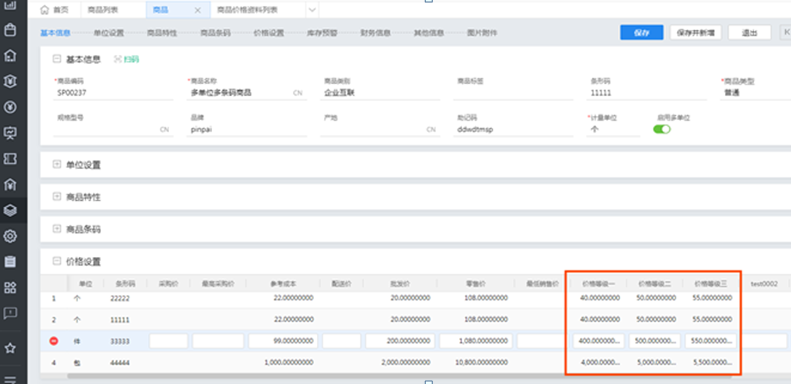Open the favorites star sidebar icon
This screenshot has height=384, width=791.
10,348
